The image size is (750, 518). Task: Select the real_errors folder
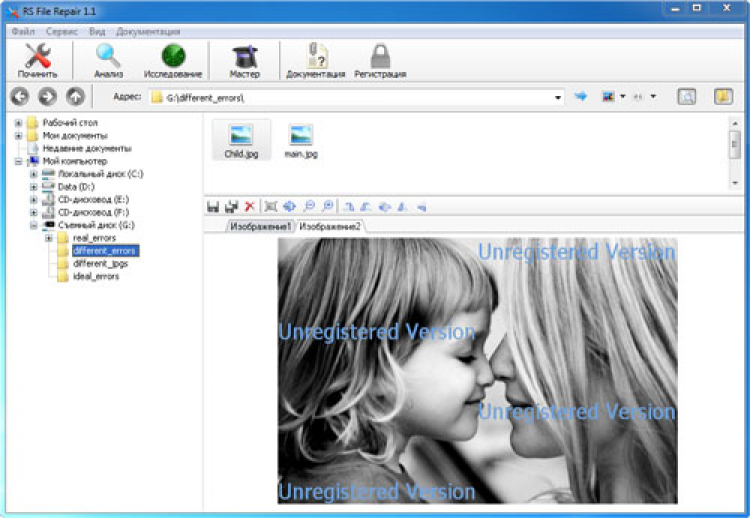point(94,238)
